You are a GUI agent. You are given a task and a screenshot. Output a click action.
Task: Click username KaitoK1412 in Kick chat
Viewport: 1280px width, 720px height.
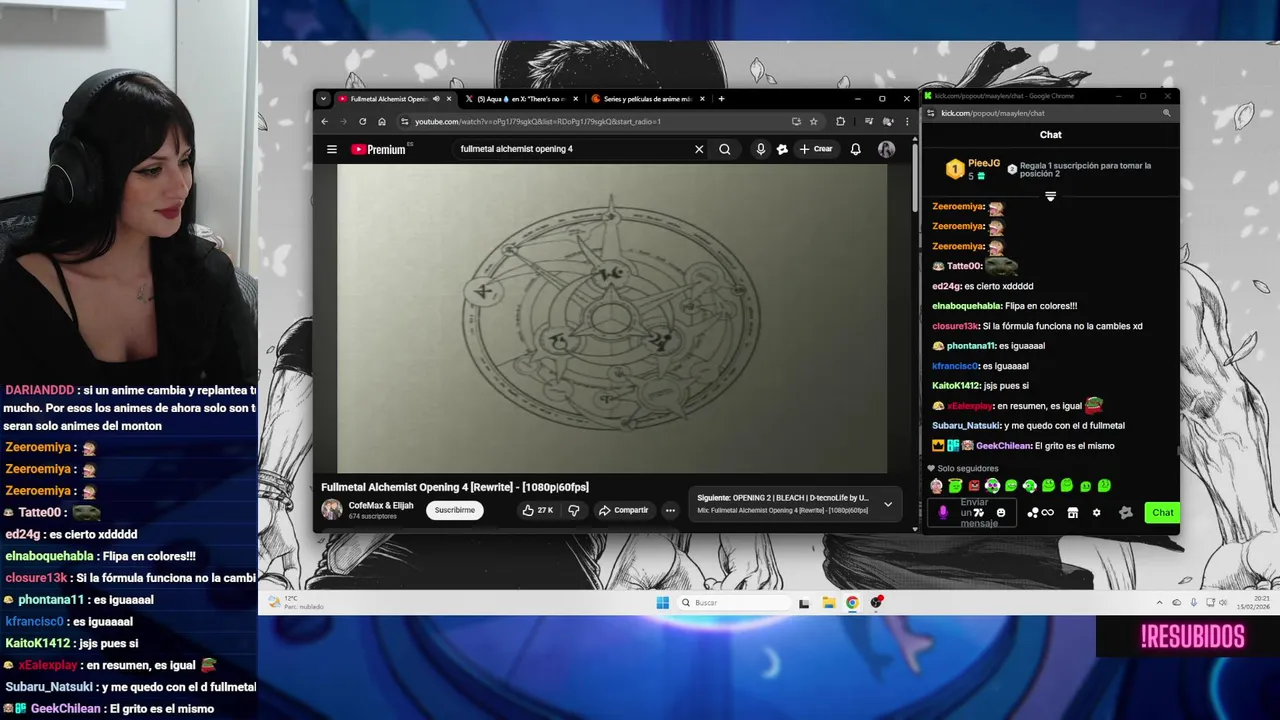(x=956, y=386)
